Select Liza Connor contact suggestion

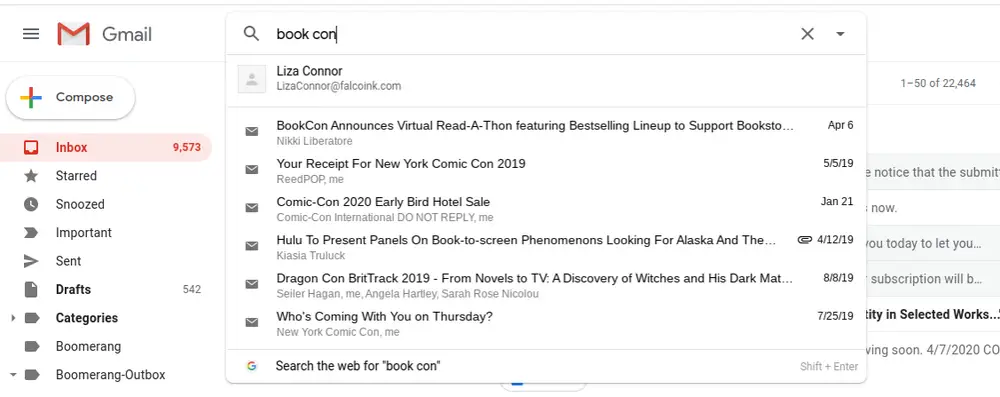point(546,79)
